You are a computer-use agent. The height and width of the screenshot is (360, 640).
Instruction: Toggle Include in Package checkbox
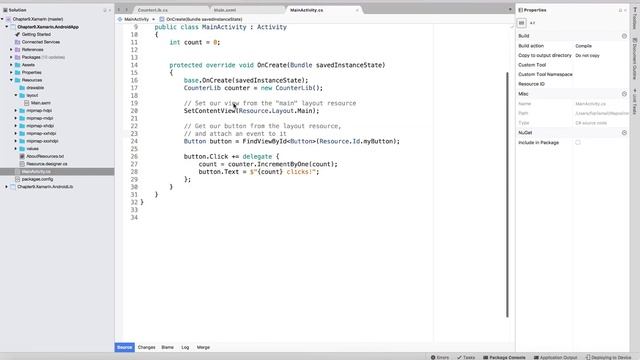tap(578, 142)
